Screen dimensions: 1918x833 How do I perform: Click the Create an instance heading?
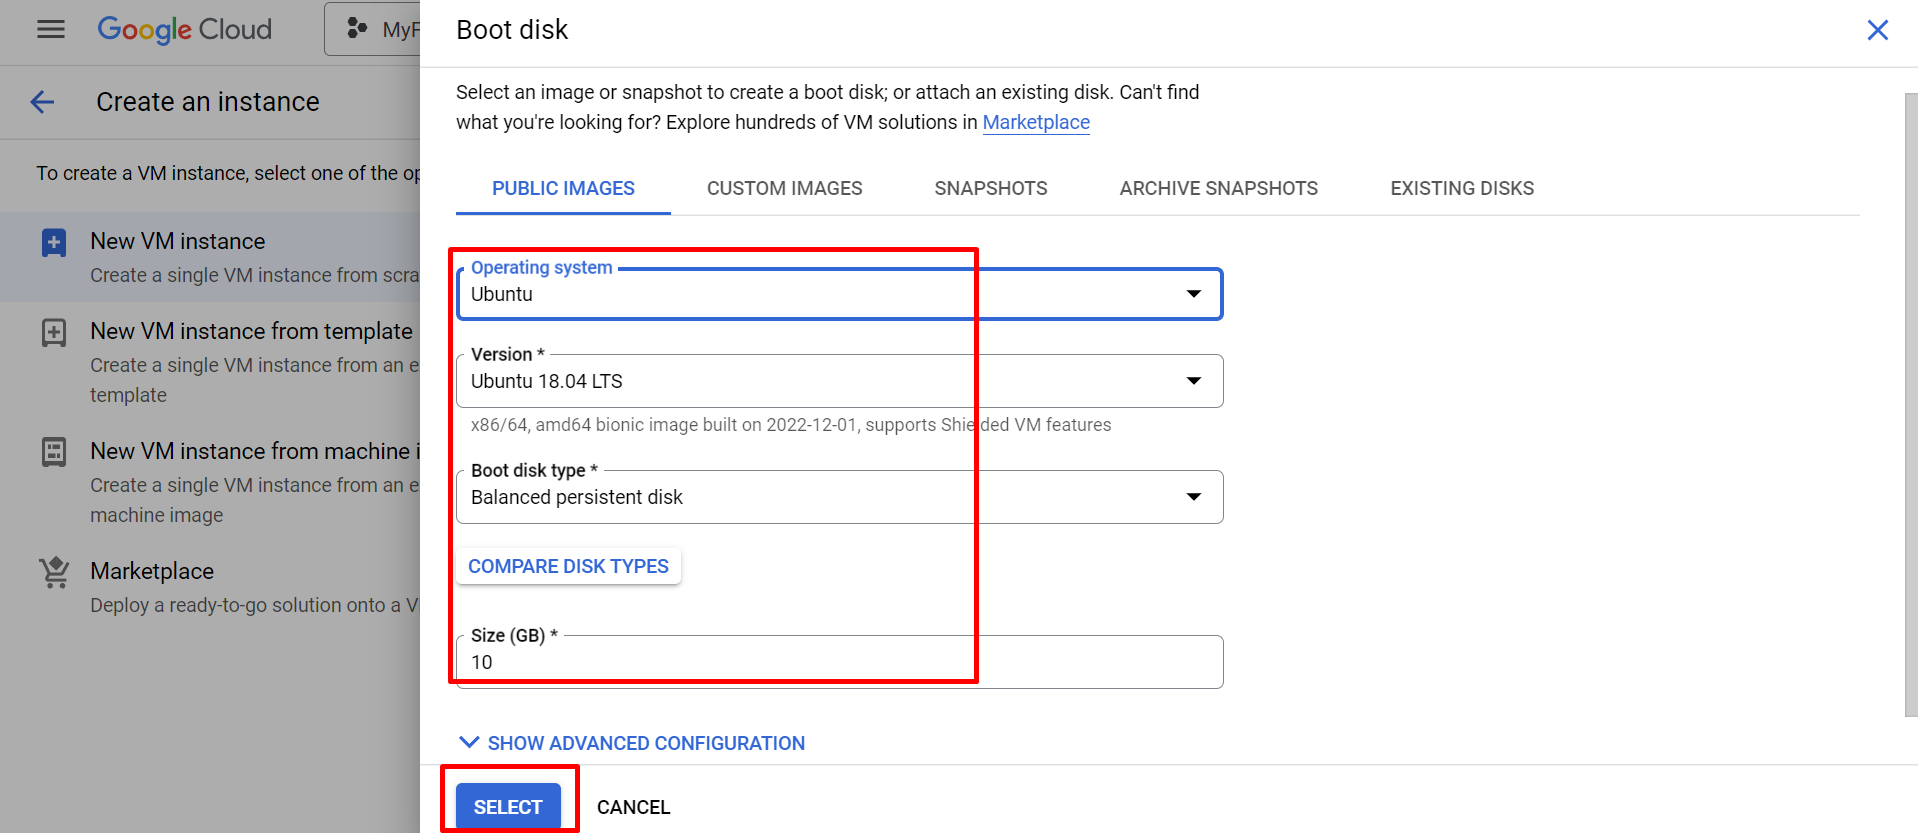point(208,102)
